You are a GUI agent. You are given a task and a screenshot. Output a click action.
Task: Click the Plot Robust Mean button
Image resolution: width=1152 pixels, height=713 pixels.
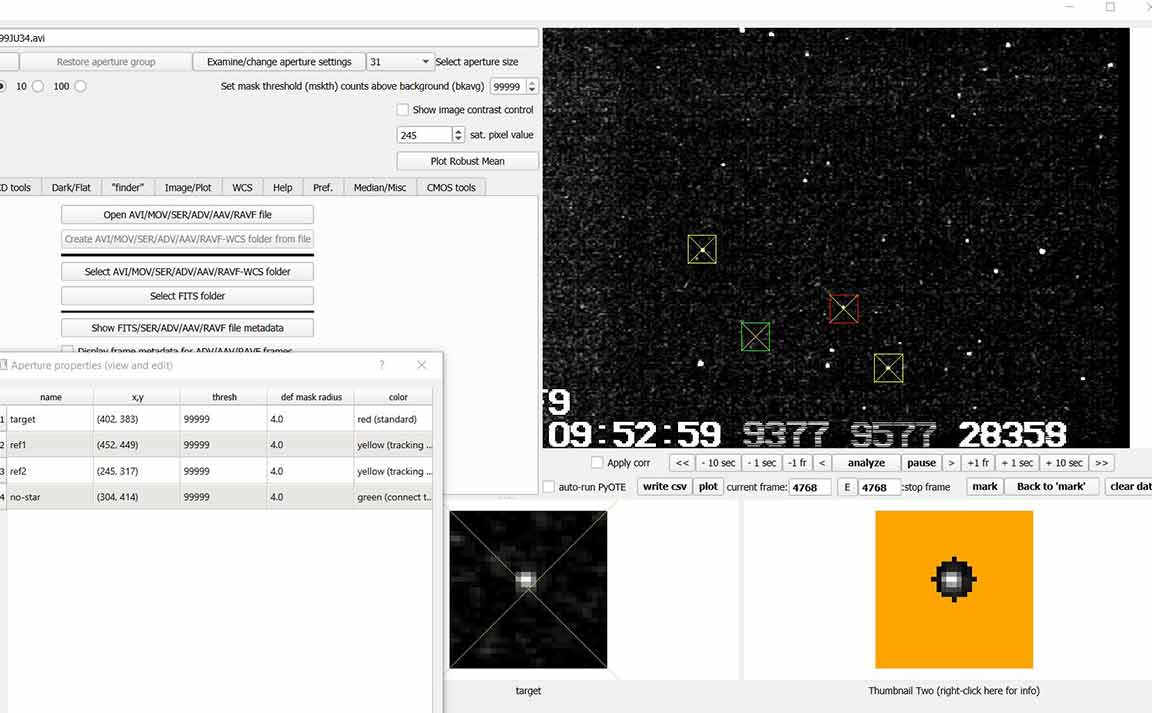467,161
